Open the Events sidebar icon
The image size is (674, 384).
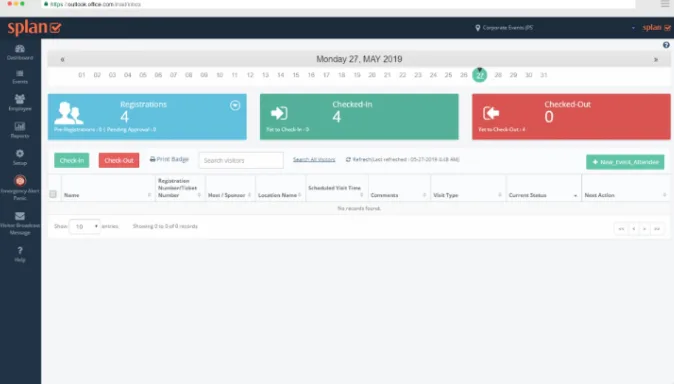point(20,74)
